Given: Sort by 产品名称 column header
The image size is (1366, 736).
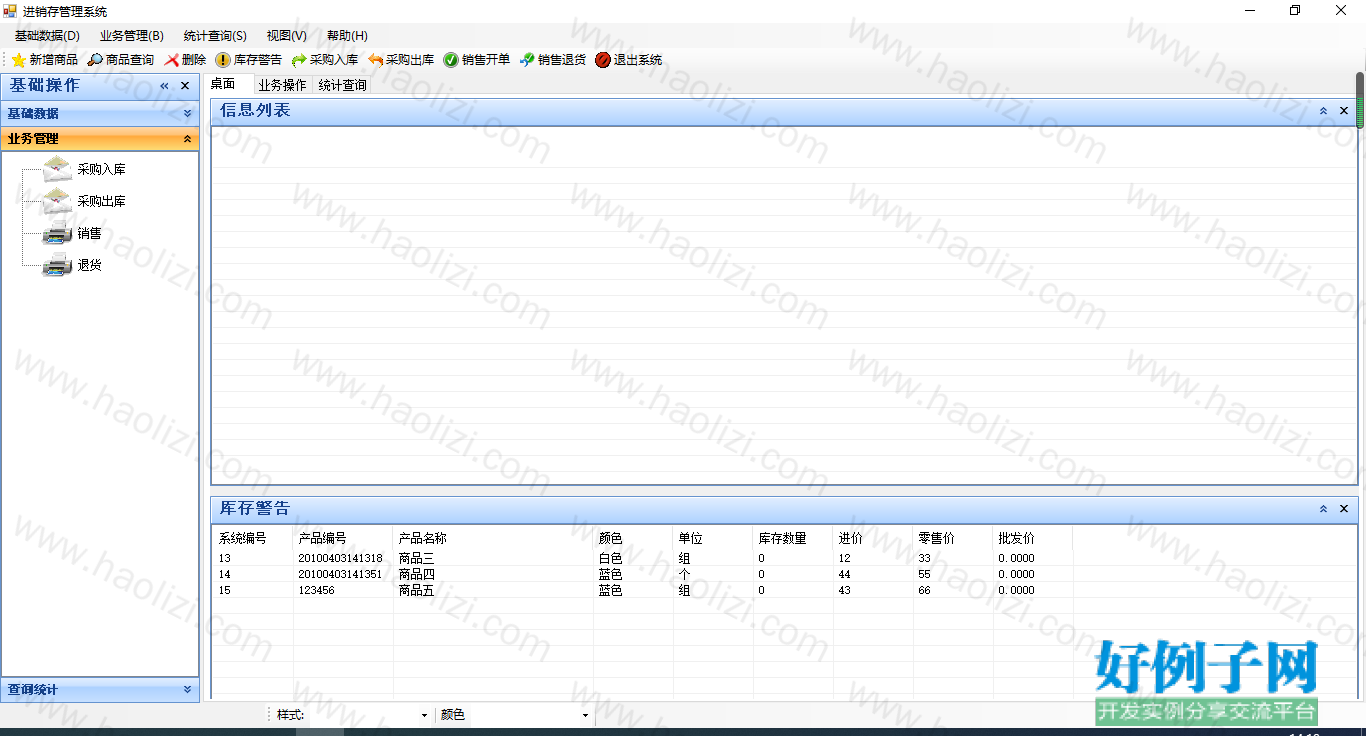Looking at the screenshot, I should click(493, 538).
